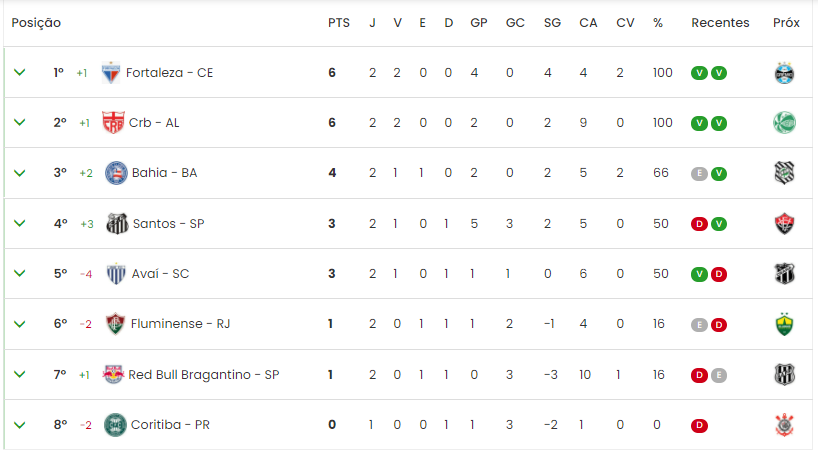The width and height of the screenshot is (818, 455).
Task: Open the Avaí - SC team link
Action: pos(160,273)
